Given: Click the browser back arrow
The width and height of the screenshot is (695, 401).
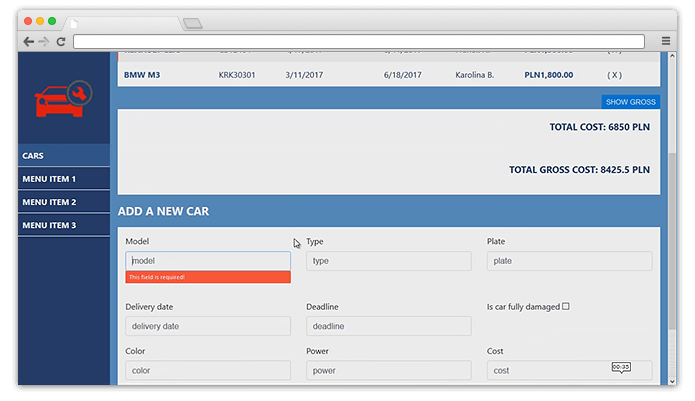Looking at the screenshot, I should [28, 41].
